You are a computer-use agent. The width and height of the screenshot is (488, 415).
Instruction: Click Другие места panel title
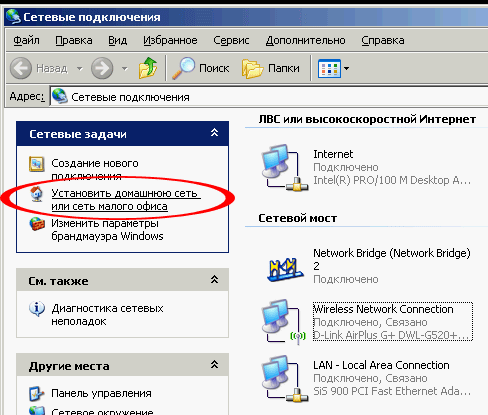69,366
